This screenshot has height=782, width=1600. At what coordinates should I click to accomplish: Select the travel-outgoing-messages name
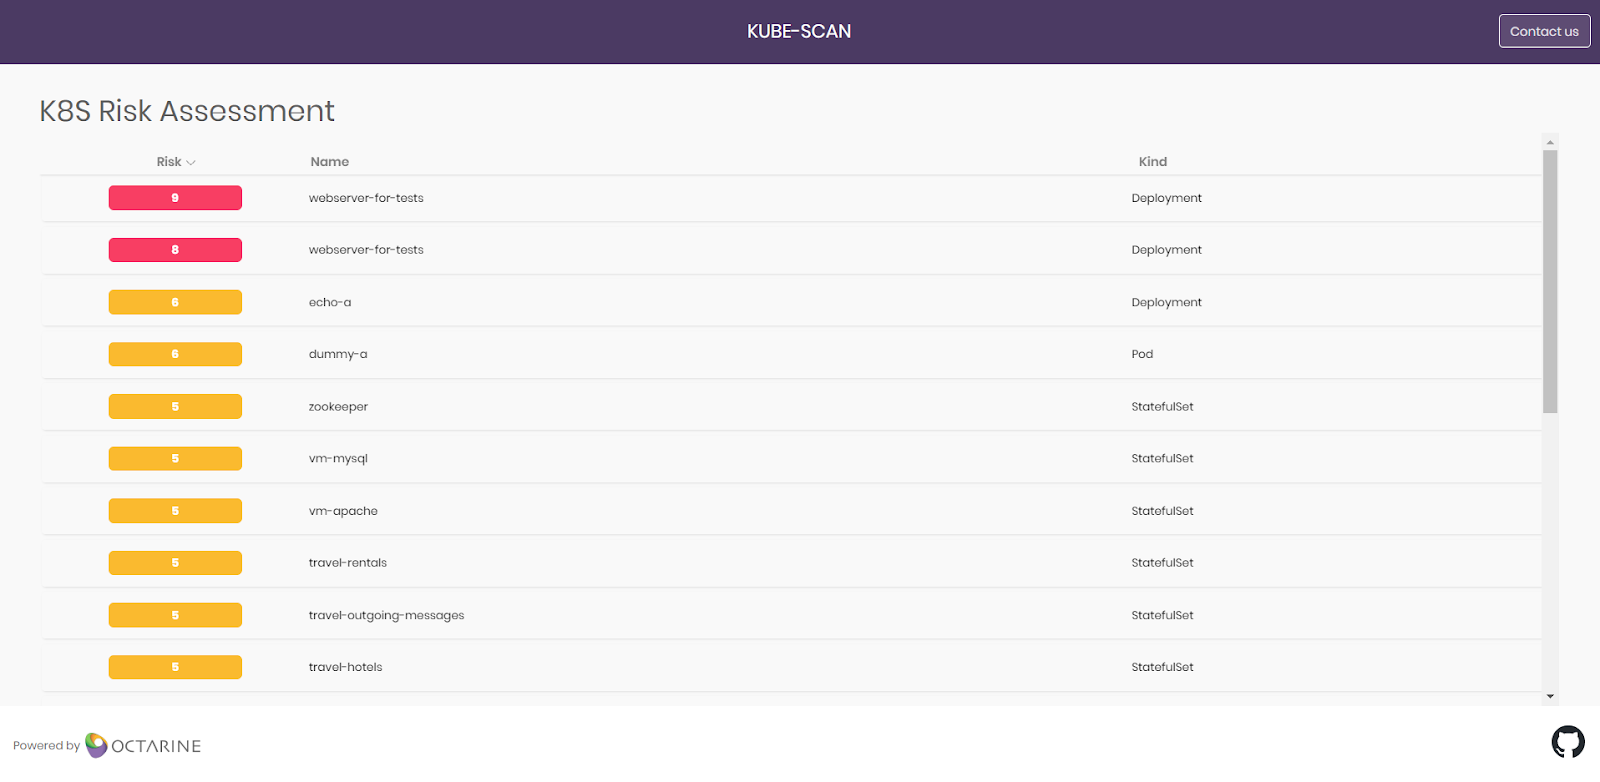(386, 615)
